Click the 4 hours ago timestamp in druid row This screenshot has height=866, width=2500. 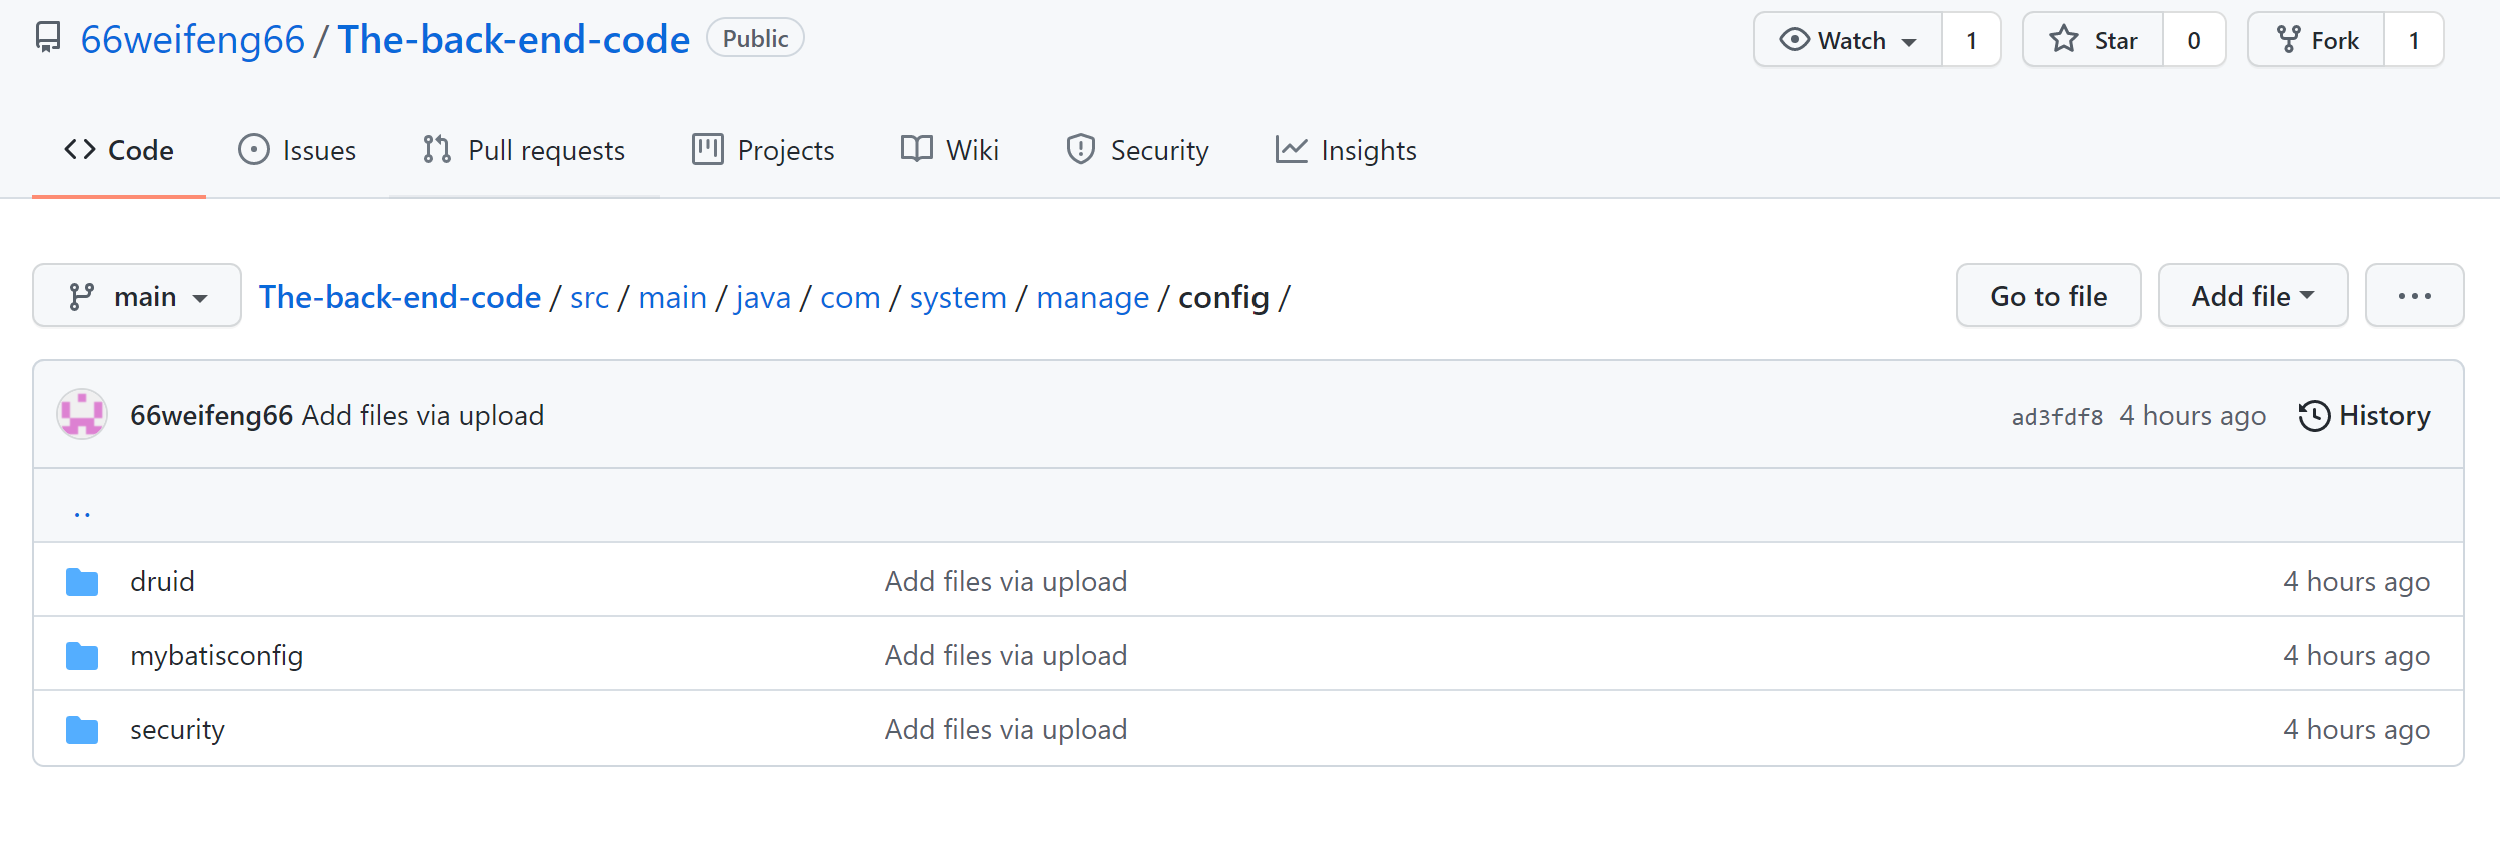(x=2356, y=581)
